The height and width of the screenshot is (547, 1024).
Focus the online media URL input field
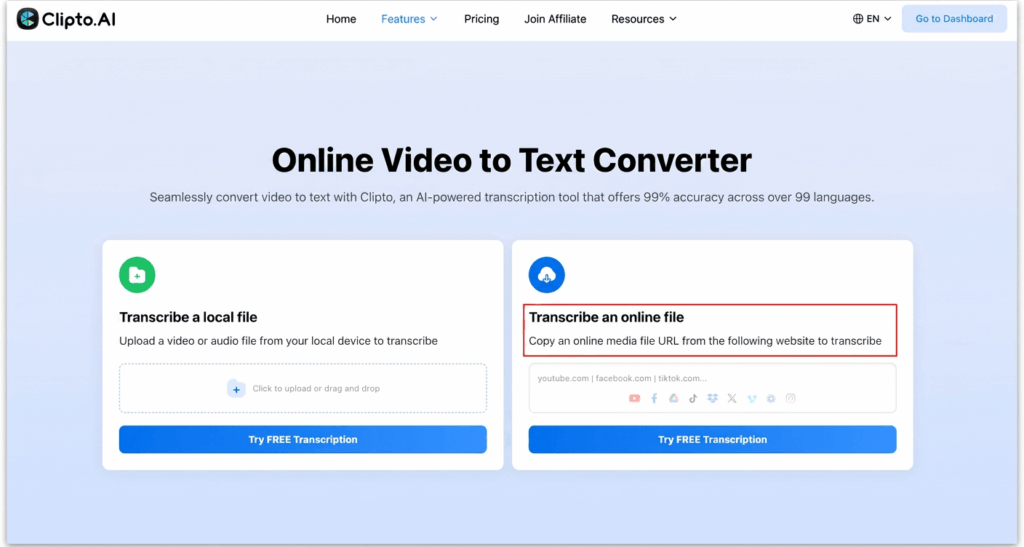click(x=712, y=388)
